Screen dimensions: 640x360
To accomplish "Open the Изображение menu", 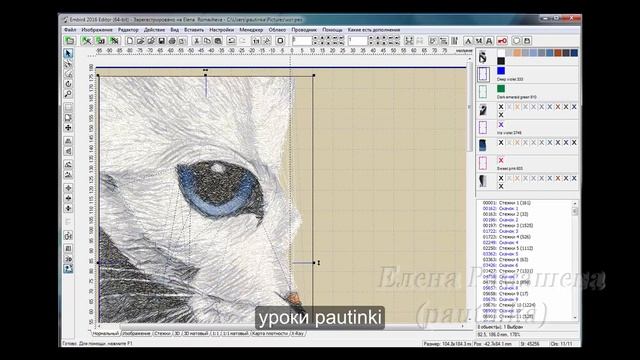I will click(97, 30).
